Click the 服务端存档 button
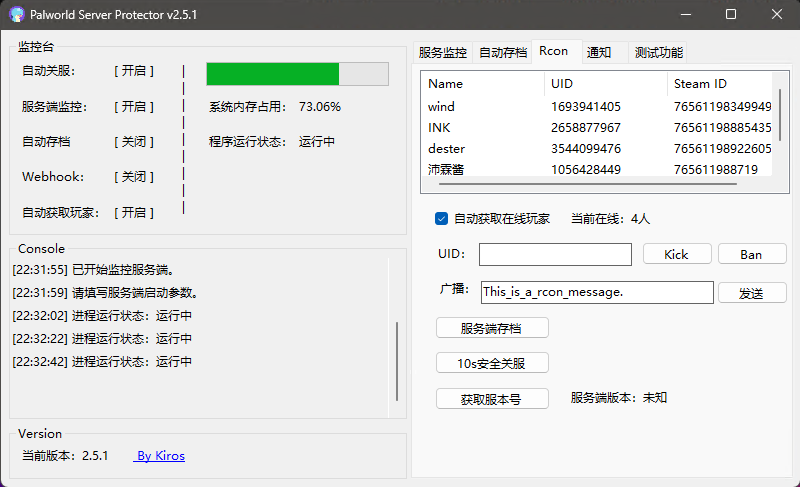This screenshot has width=800, height=487. (x=492, y=328)
